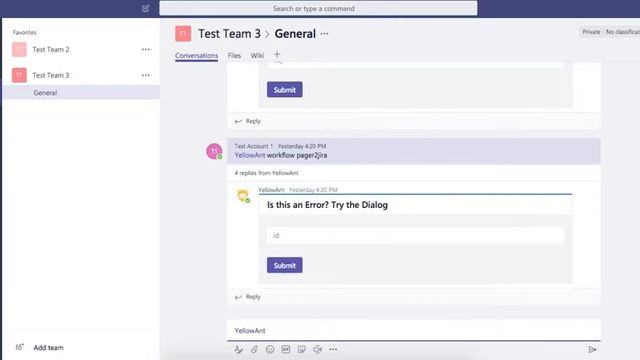The image size is (640, 360).
Task: Switch to the Wiki tab
Action: pos(257,56)
